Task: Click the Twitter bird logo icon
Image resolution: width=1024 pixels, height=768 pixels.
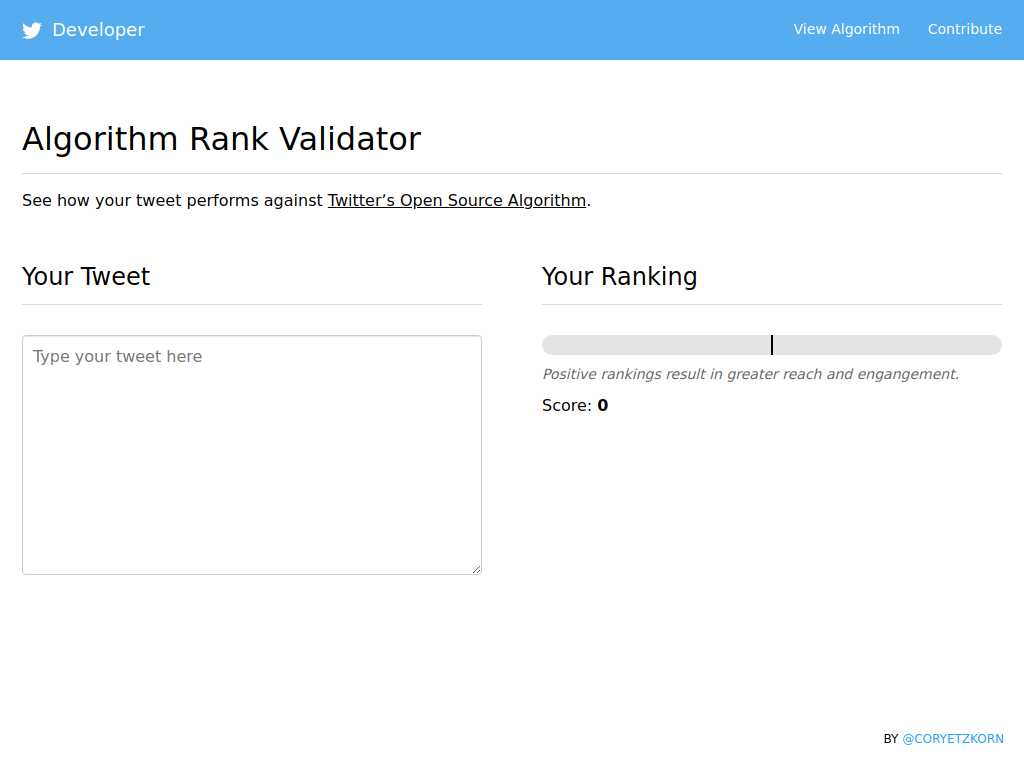Action: pos(32,30)
